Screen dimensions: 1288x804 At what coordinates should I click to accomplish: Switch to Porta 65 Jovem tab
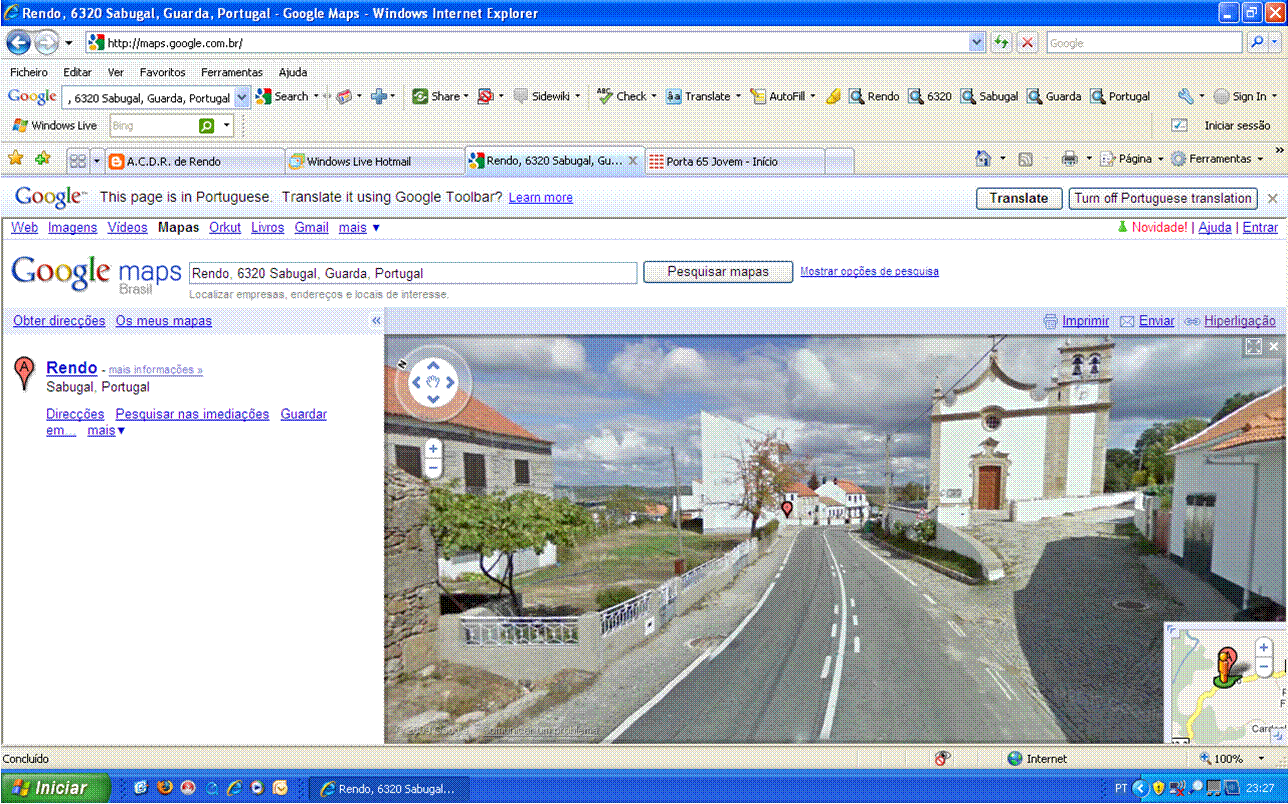tap(734, 161)
